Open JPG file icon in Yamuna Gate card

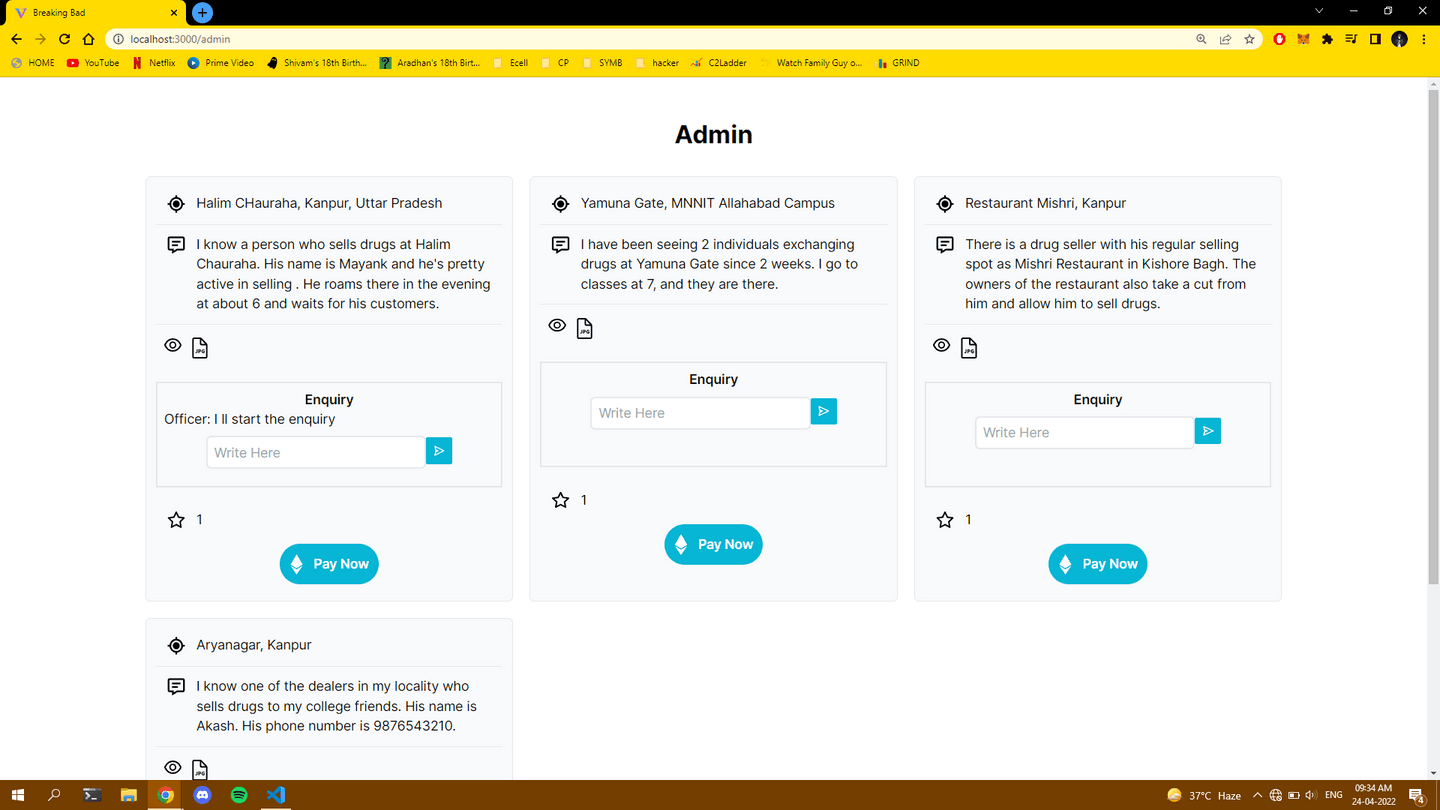coord(585,328)
